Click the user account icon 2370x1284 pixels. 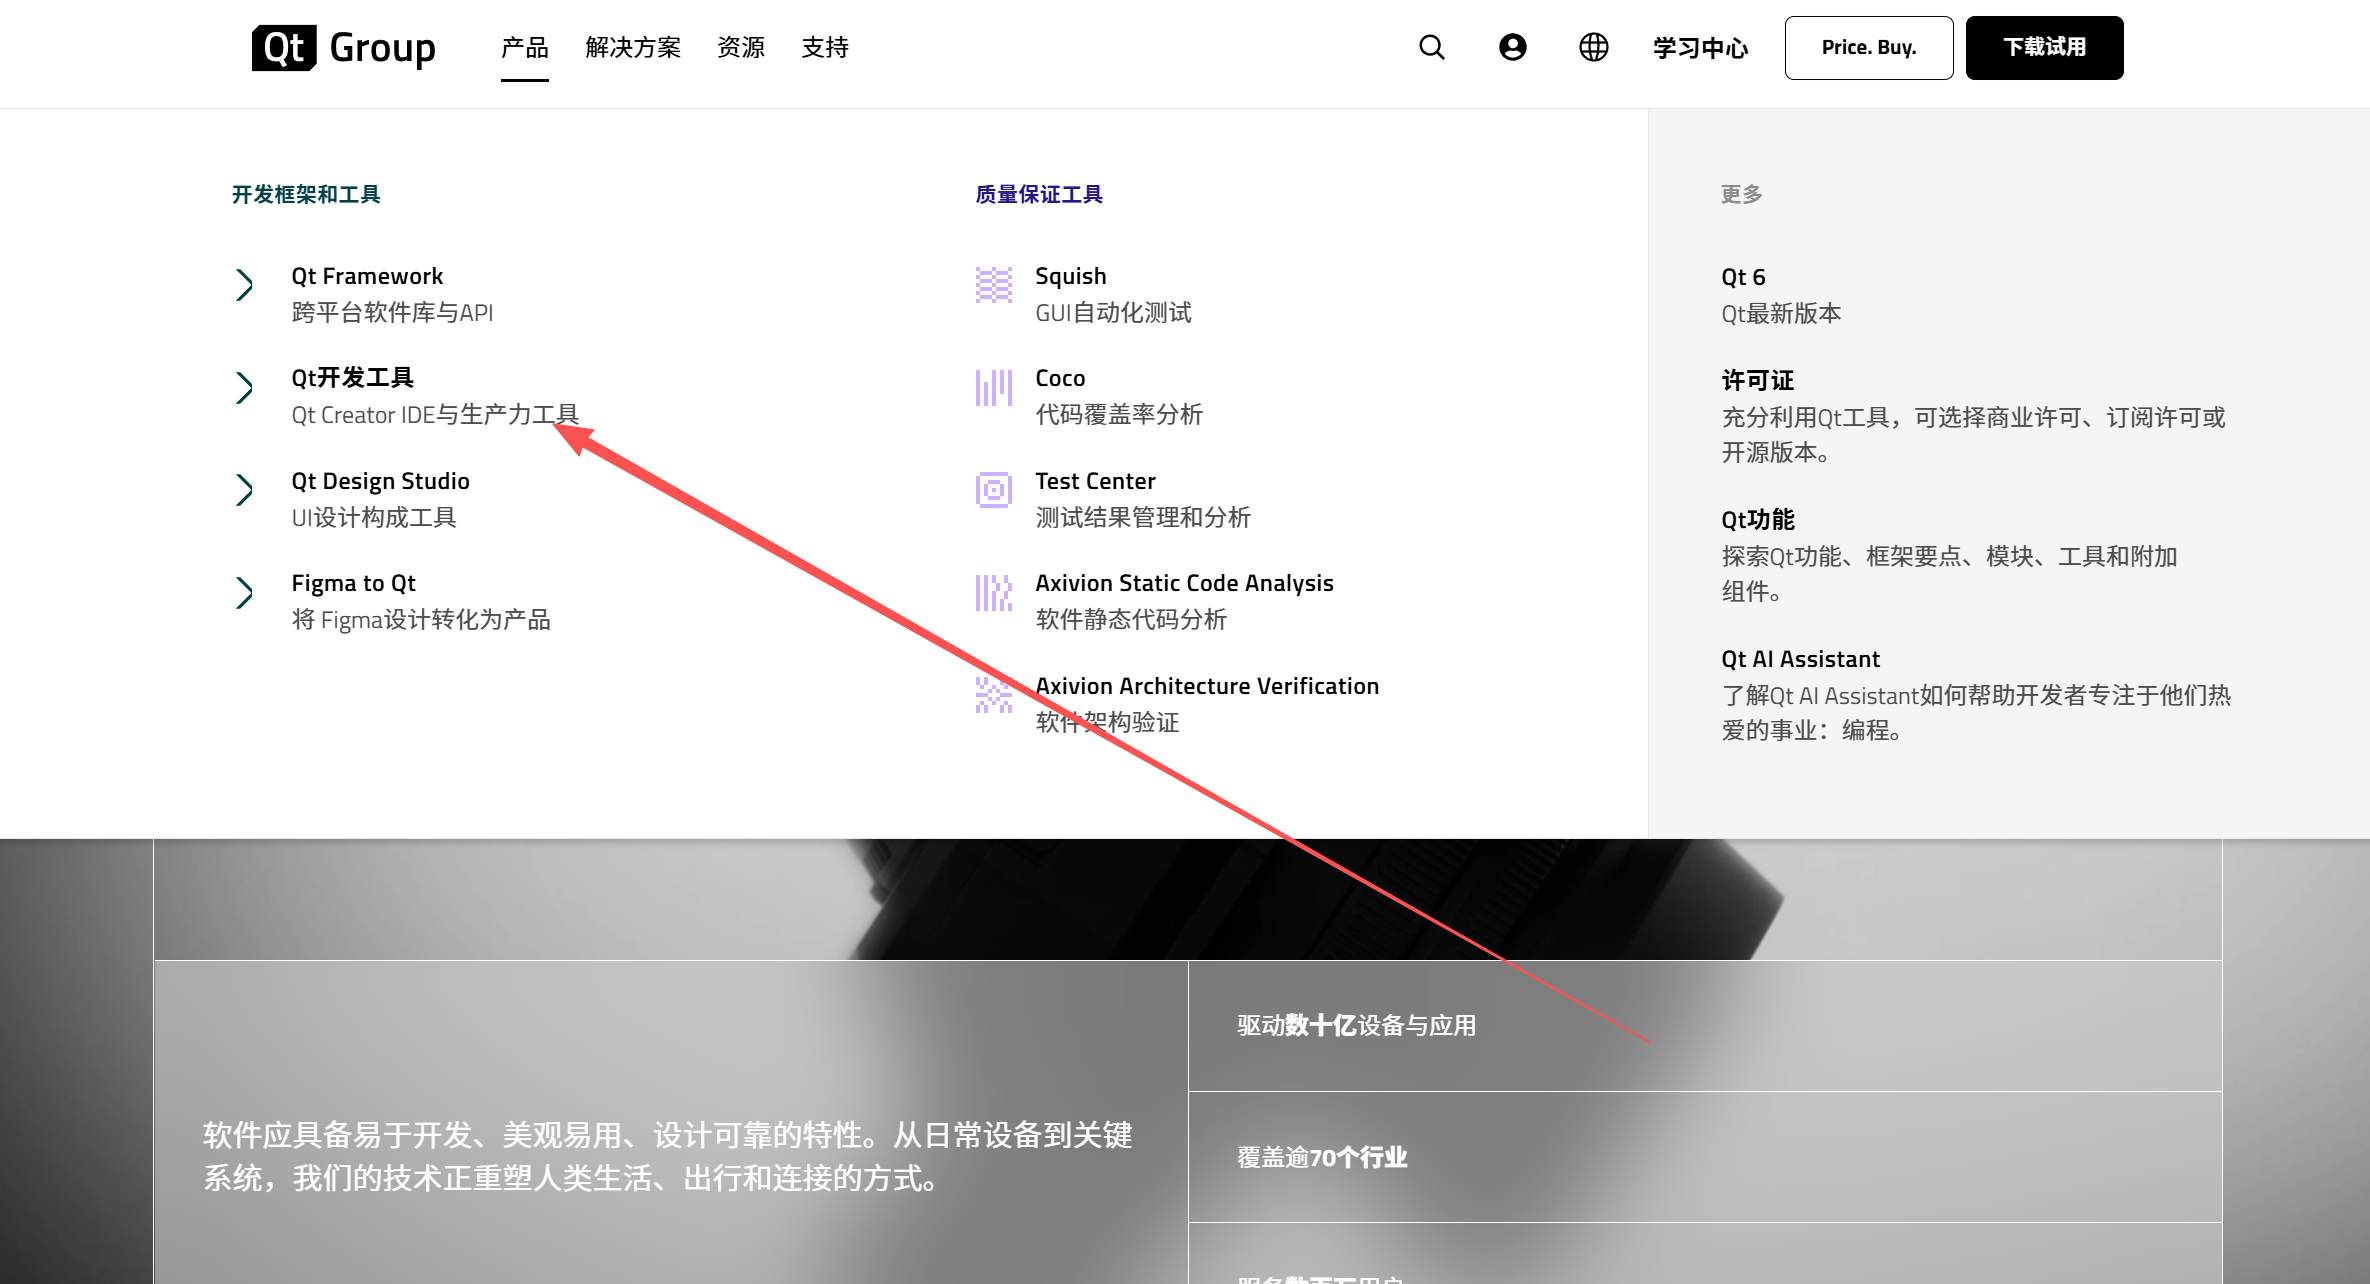pos(1512,47)
